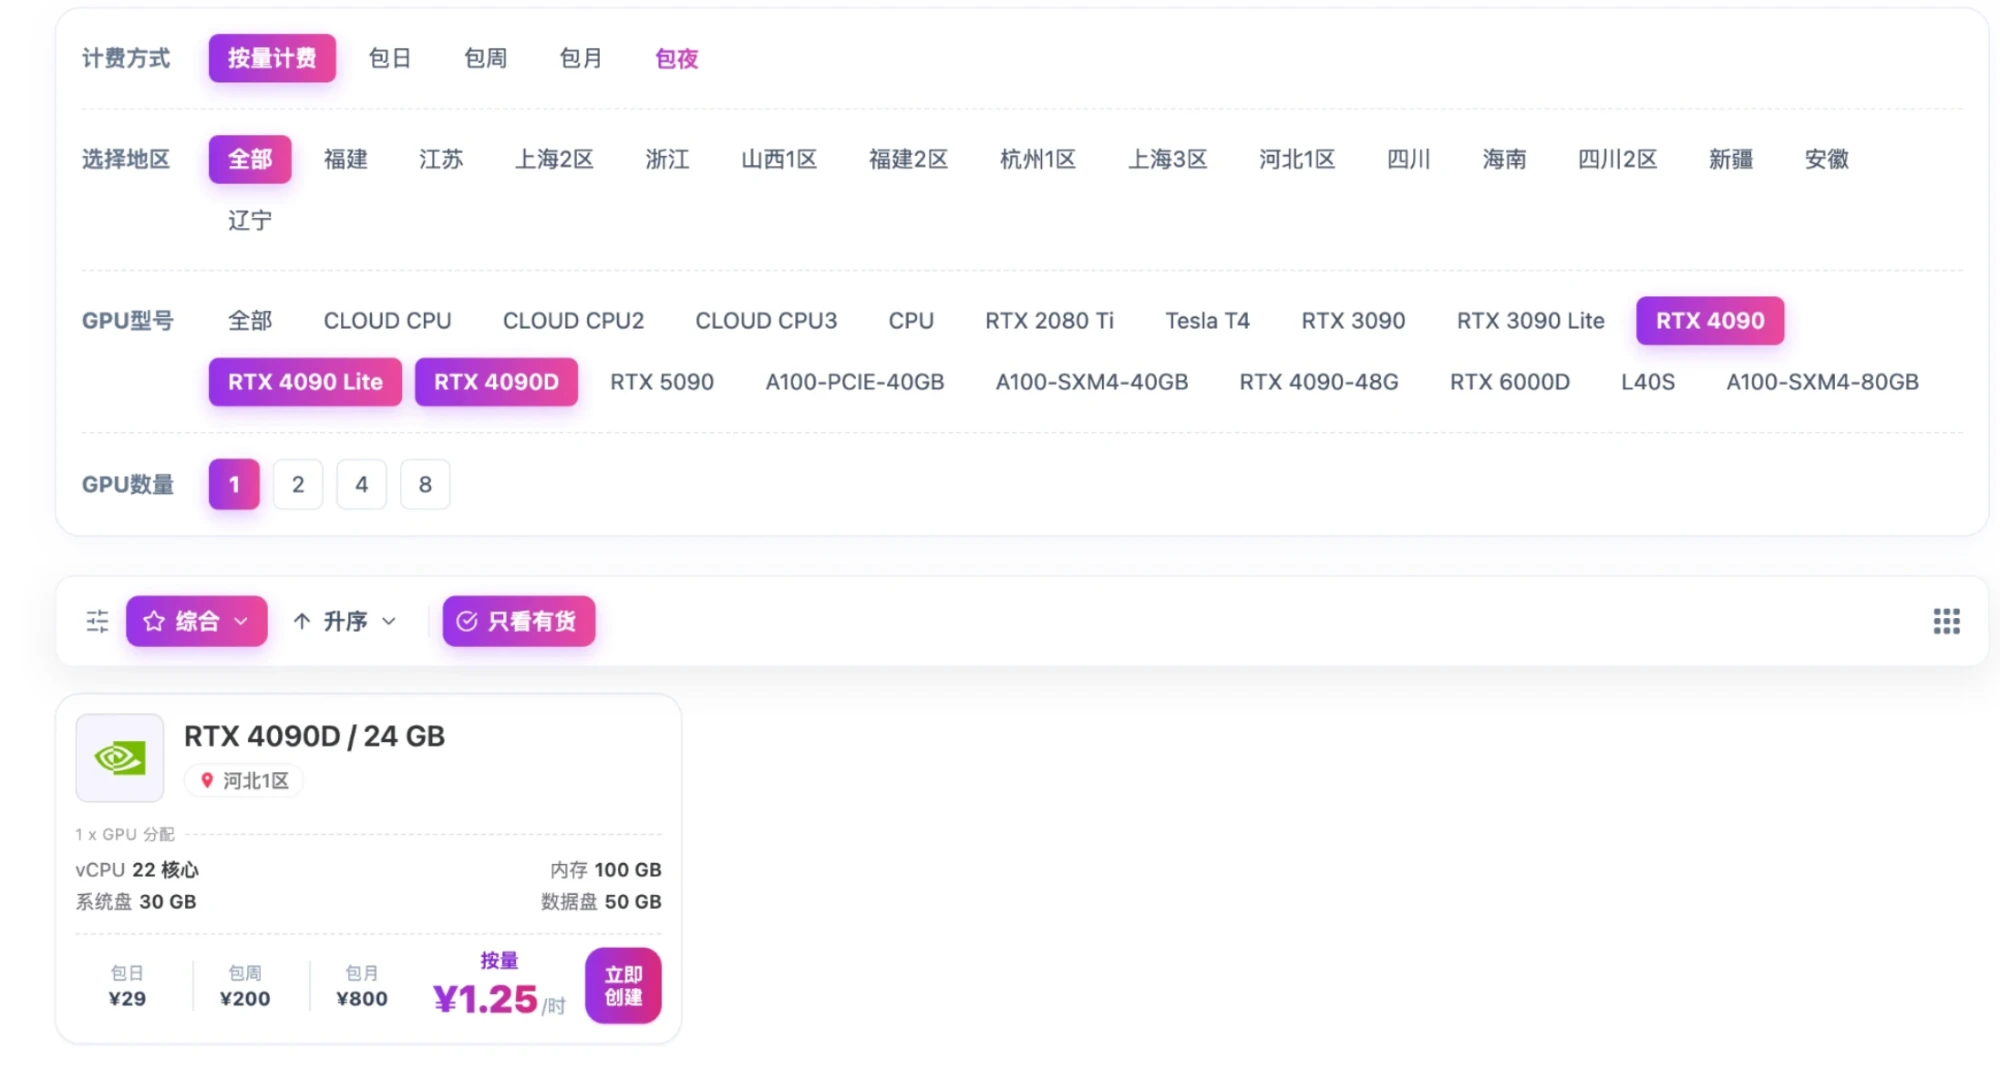
Task: Toggle the RTX 4090 Lite model filter
Action: (x=305, y=381)
